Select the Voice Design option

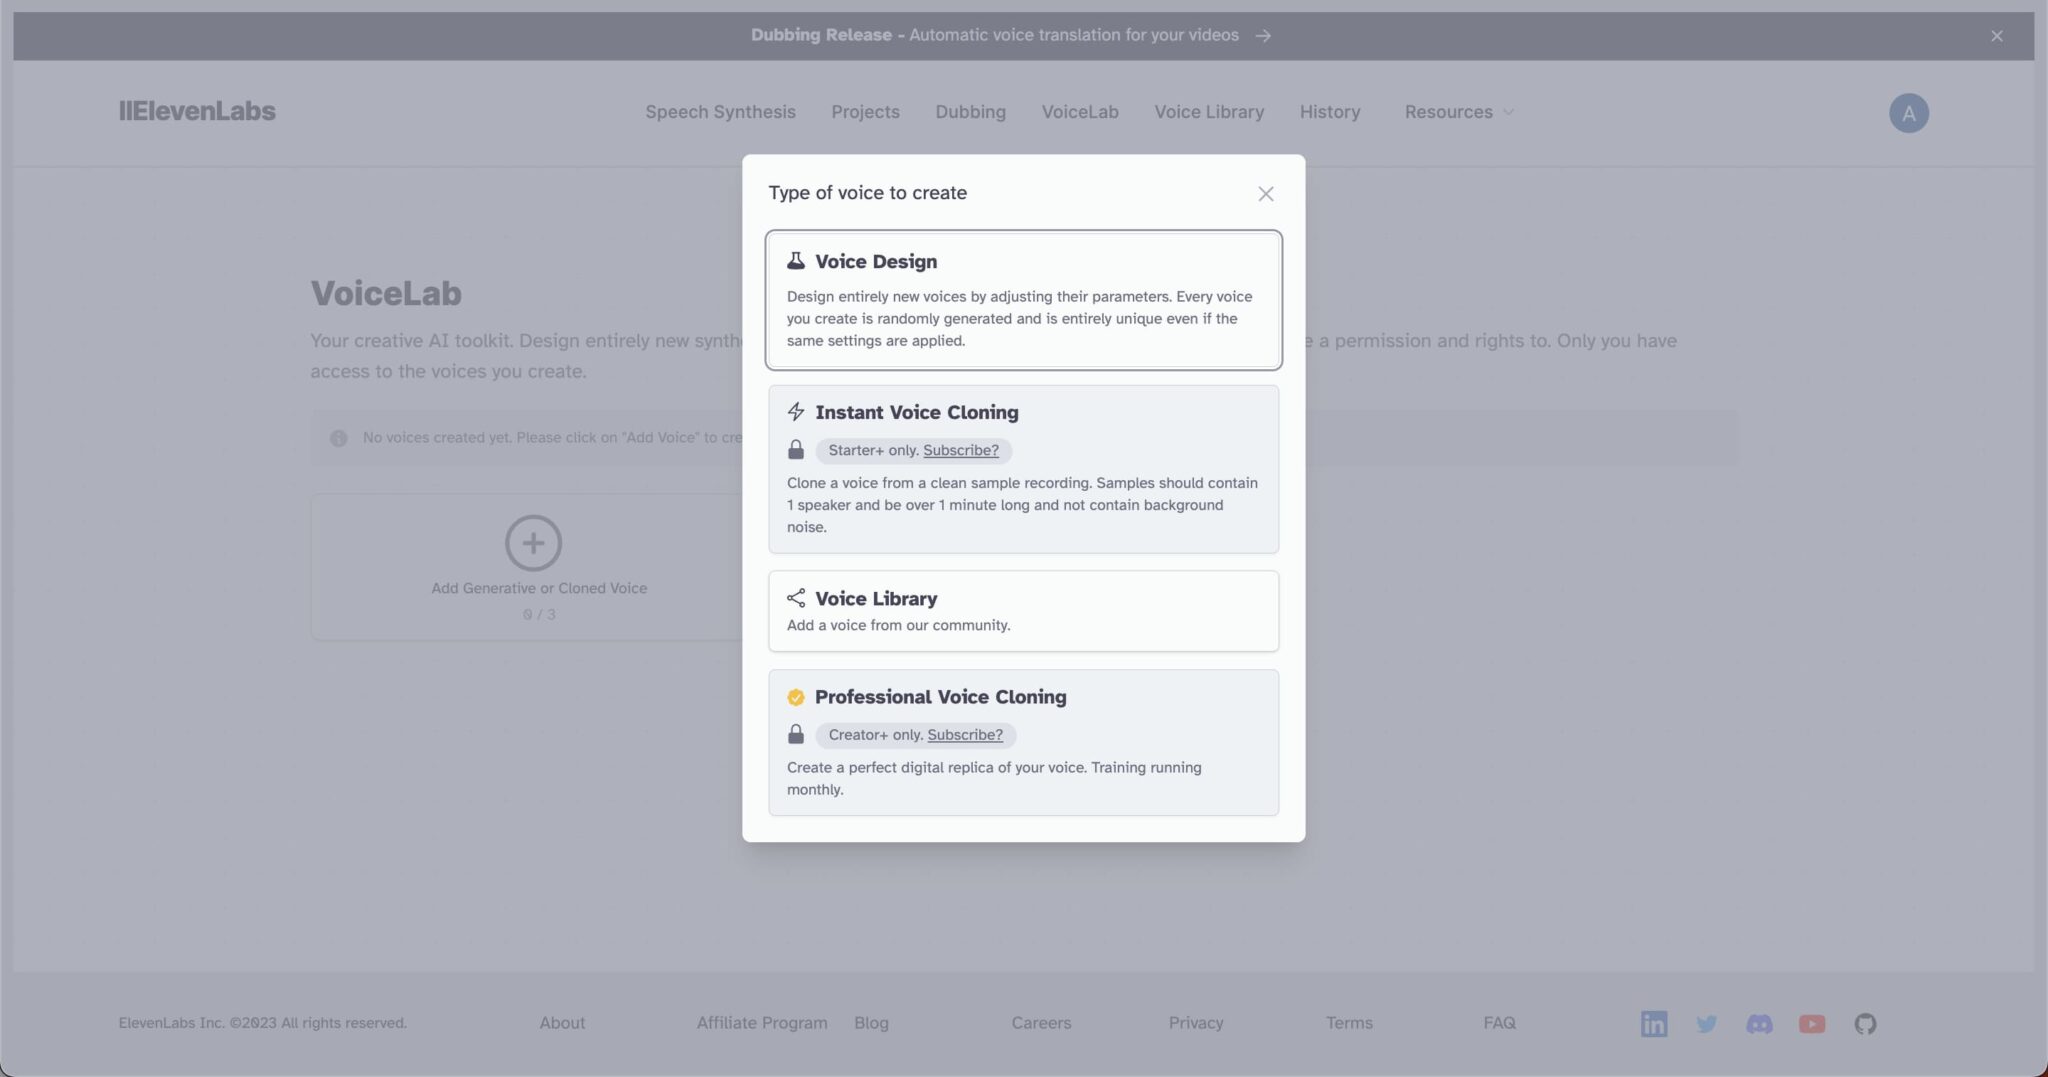pos(1023,300)
